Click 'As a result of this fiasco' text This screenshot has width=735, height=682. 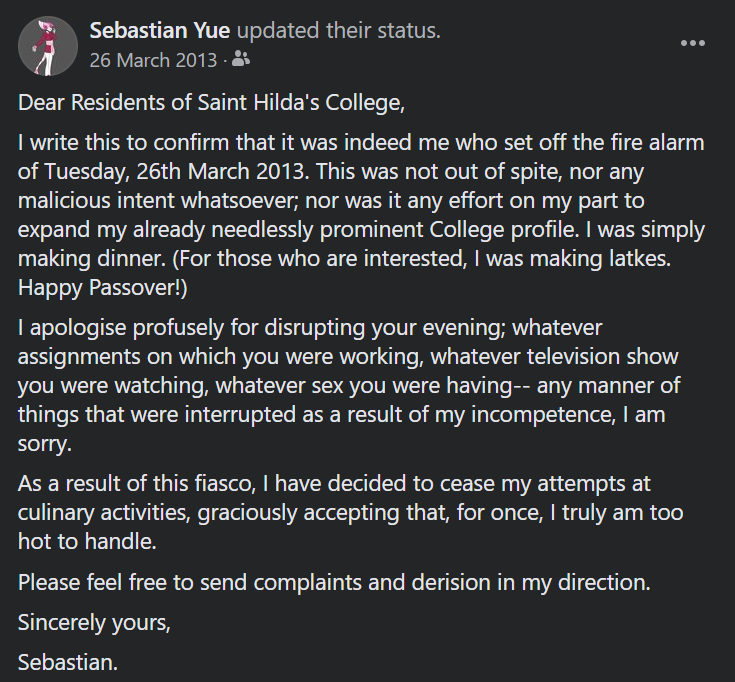136,484
